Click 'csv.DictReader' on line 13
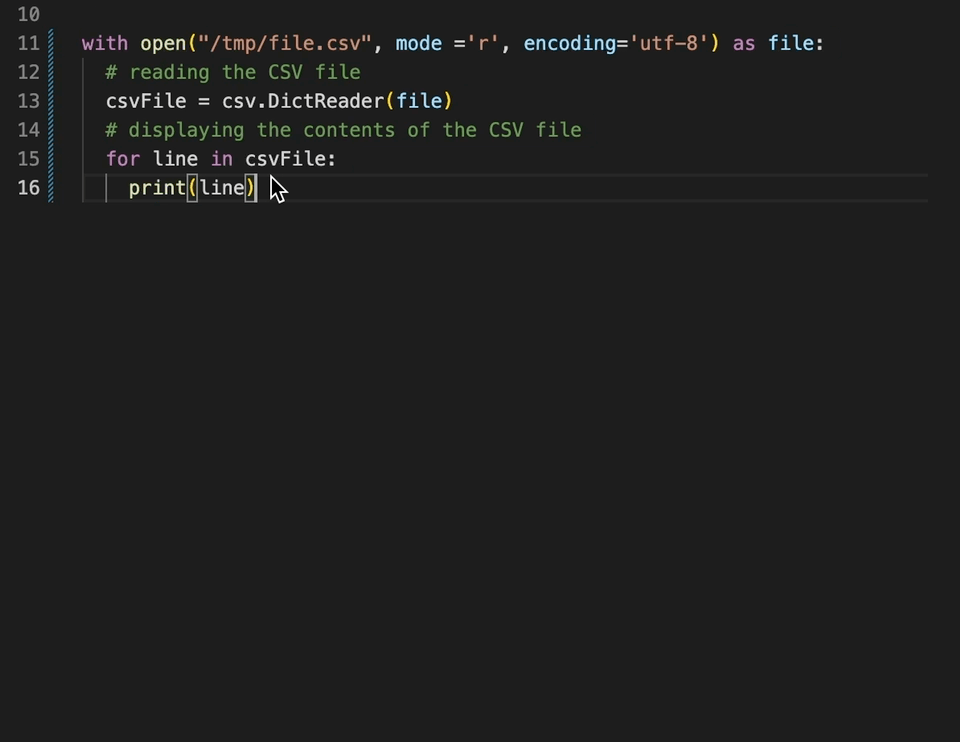960x742 pixels. [x=303, y=101]
